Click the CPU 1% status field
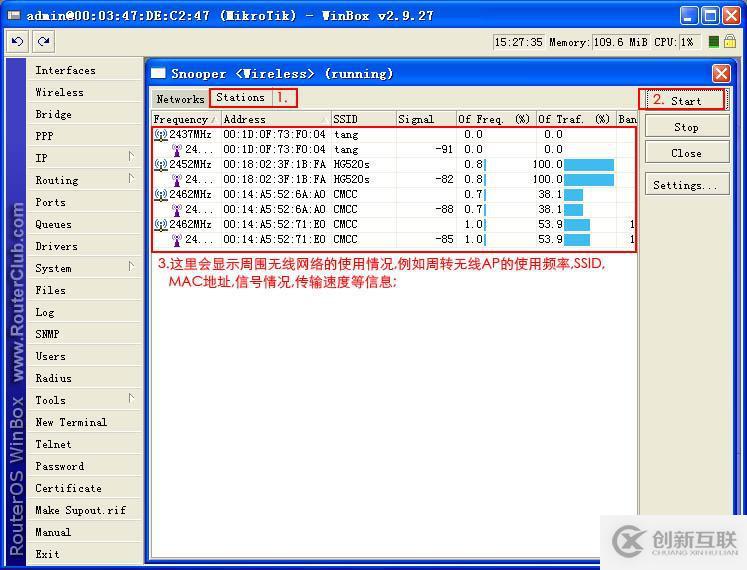 click(x=689, y=42)
